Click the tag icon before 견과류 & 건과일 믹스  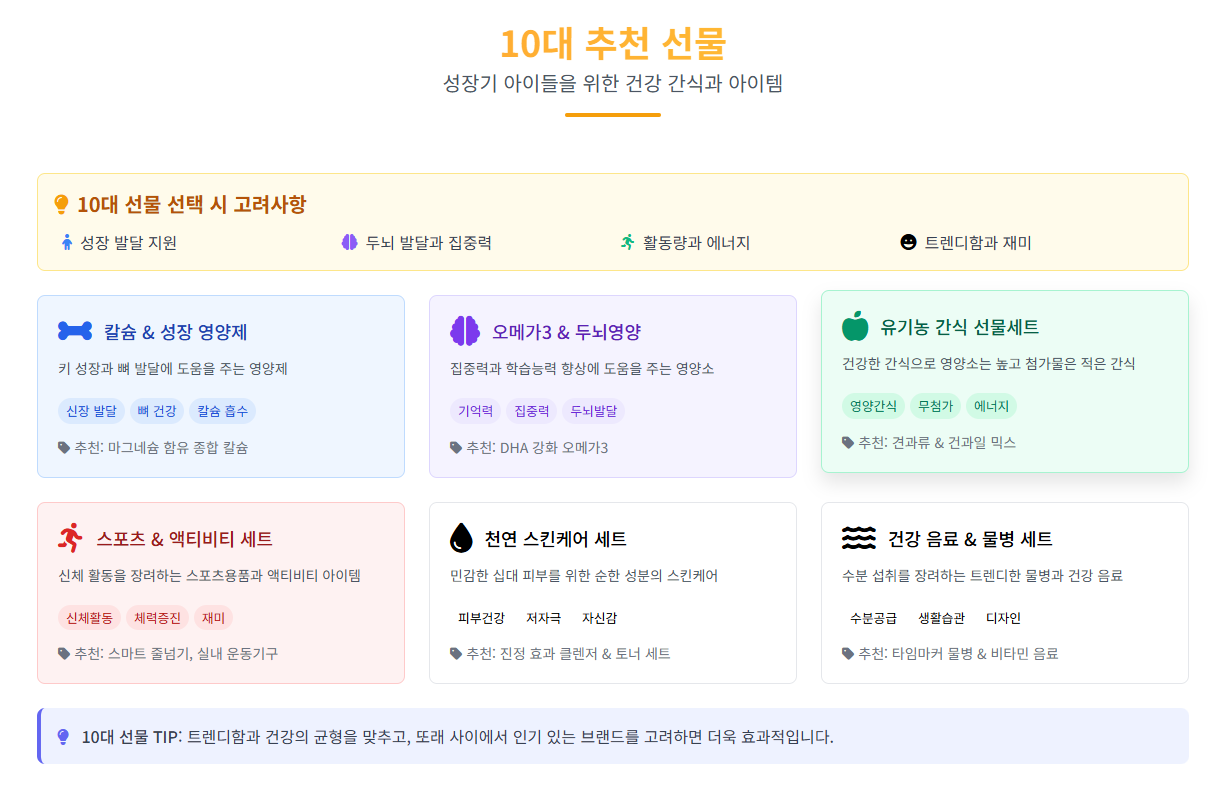click(x=848, y=442)
